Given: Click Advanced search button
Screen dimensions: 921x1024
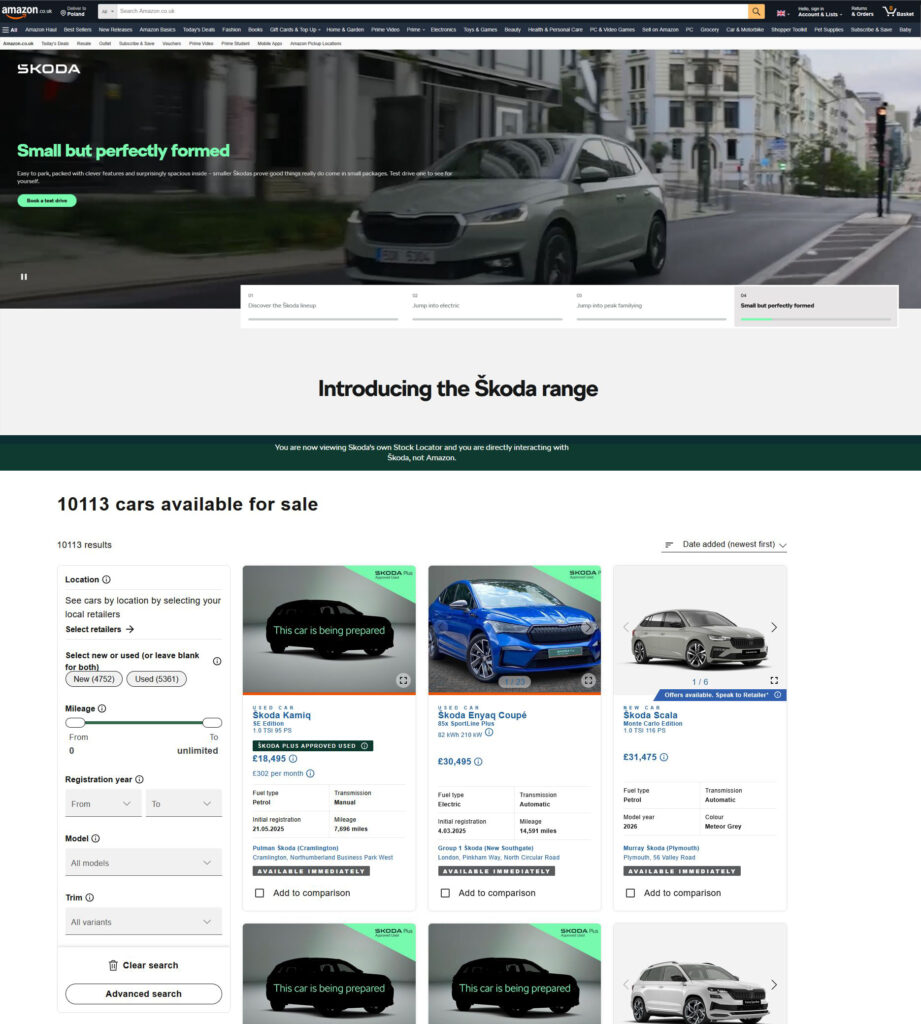Looking at the screenshot, I should (144, 994).
